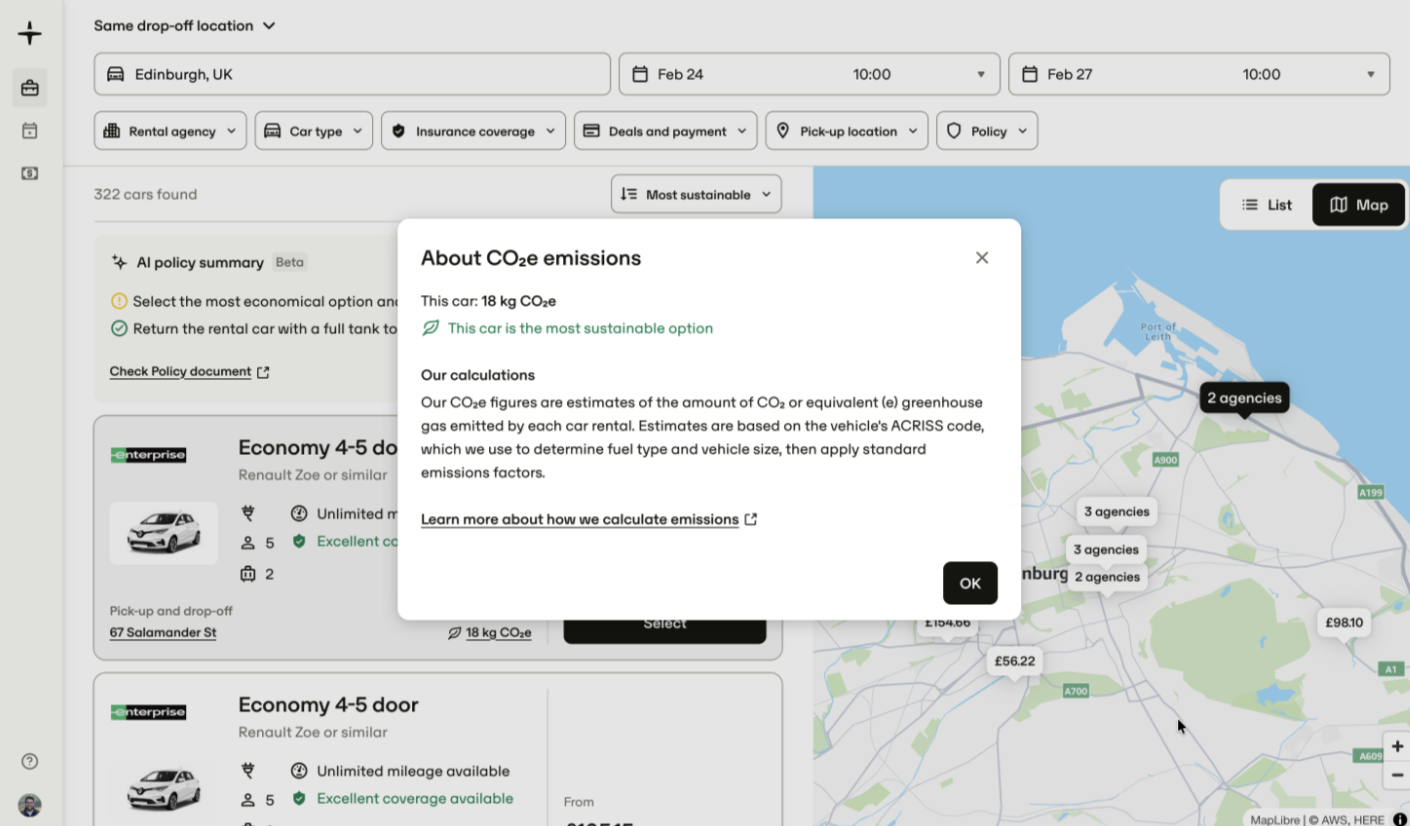Open the upper 3 agencies map cluster
This screenshot has height=826, width=1410.
[x=1116, y=512]
